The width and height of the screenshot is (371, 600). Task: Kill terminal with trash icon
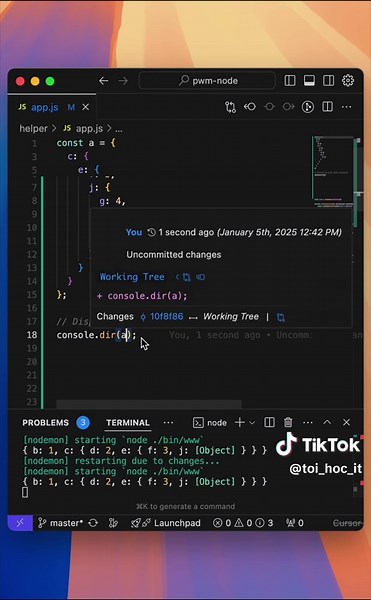coord(288,422)
